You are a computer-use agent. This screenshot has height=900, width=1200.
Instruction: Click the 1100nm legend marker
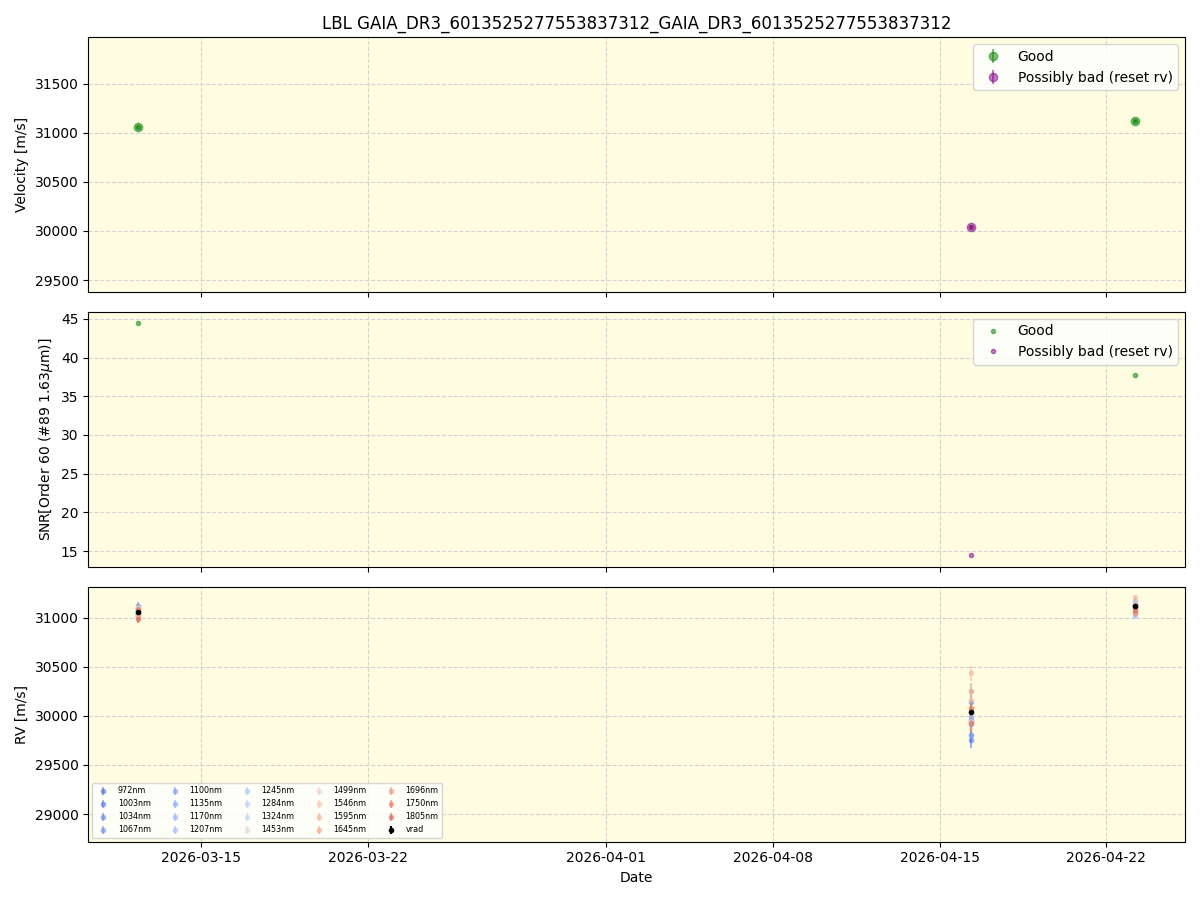coord(175,791)
